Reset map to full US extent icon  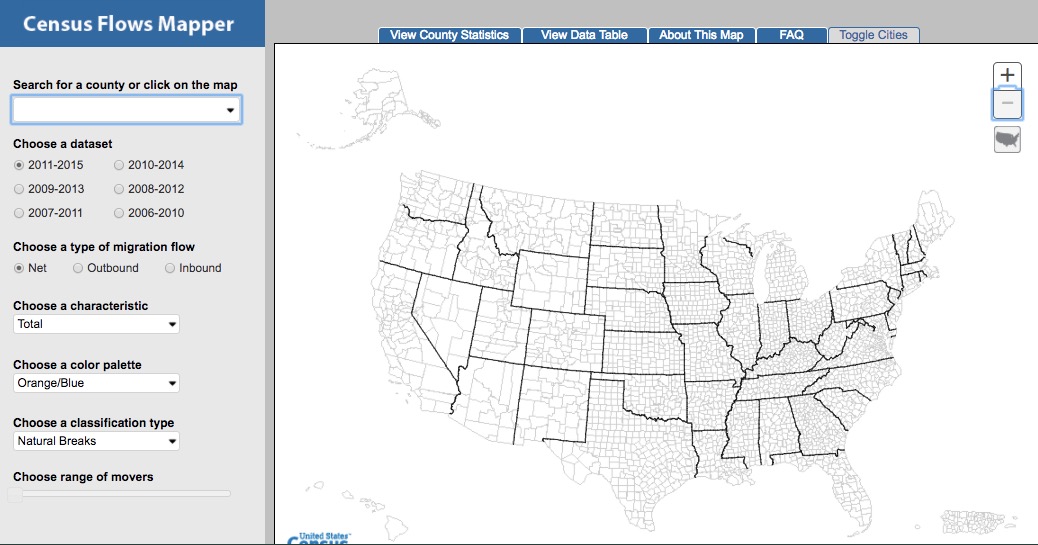point(1007,139)
